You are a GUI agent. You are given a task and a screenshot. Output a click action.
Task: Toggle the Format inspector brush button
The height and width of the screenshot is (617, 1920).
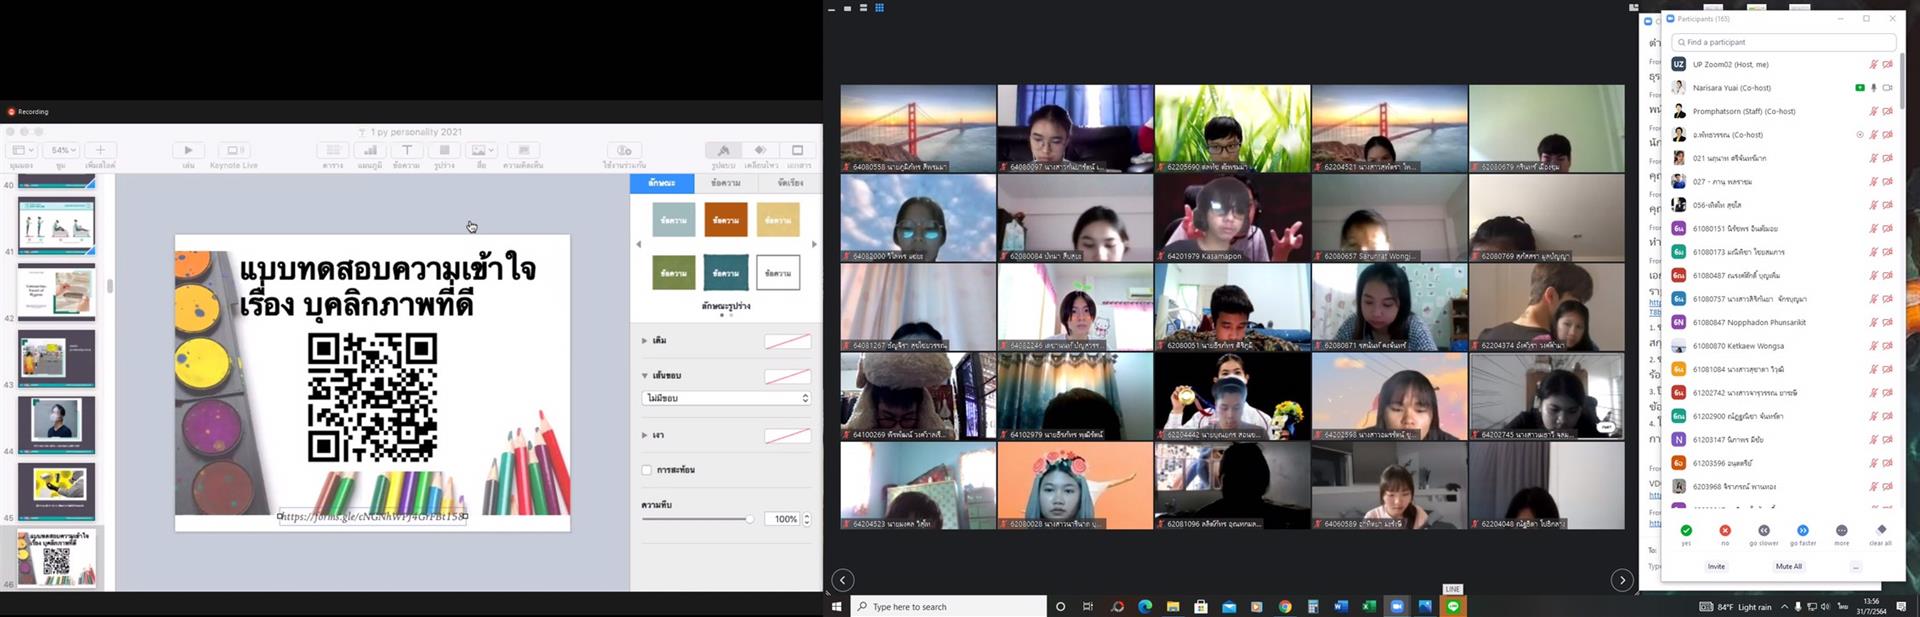point(723,150)
